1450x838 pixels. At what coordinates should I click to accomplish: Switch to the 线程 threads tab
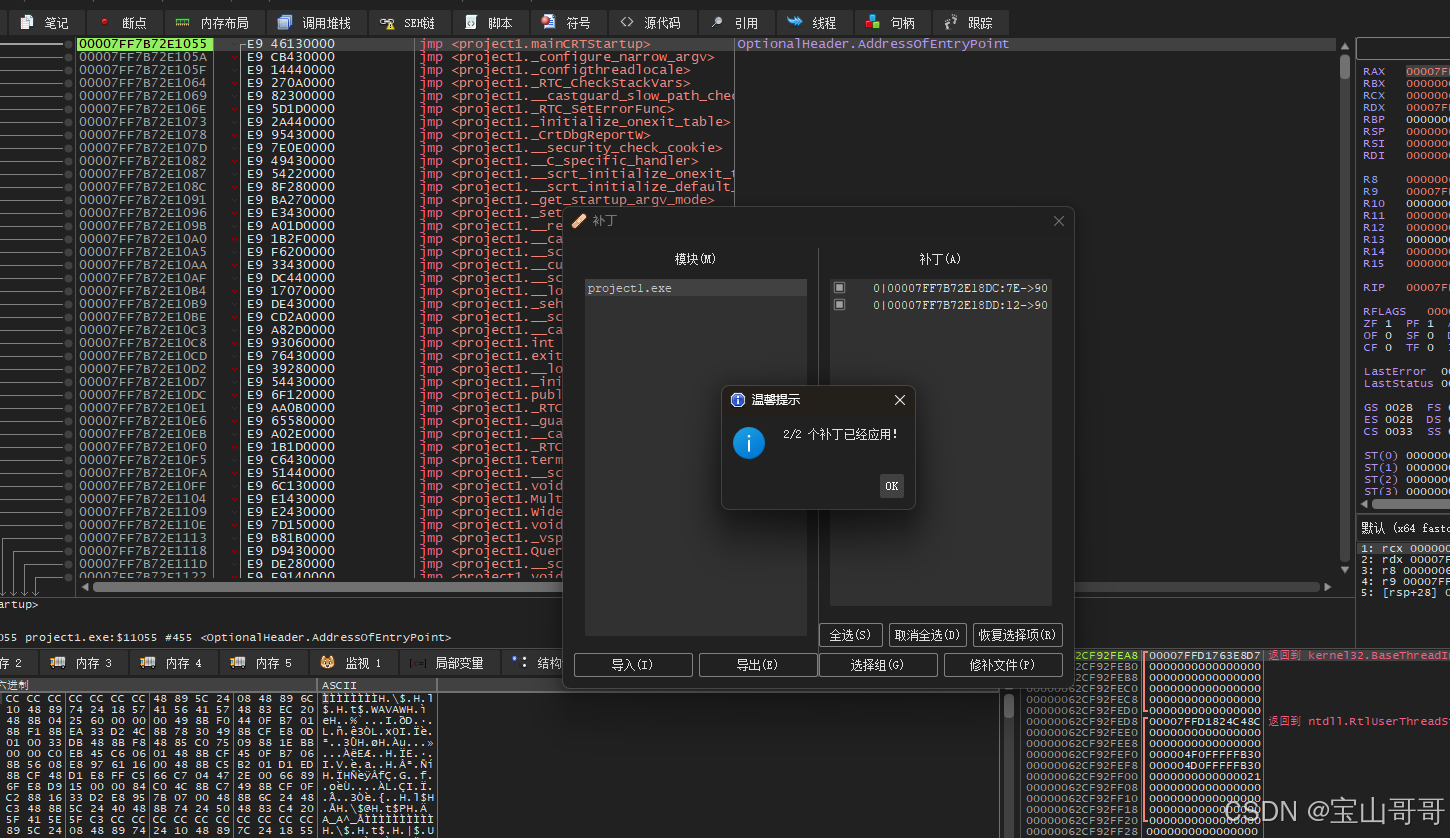click(812, 22)
